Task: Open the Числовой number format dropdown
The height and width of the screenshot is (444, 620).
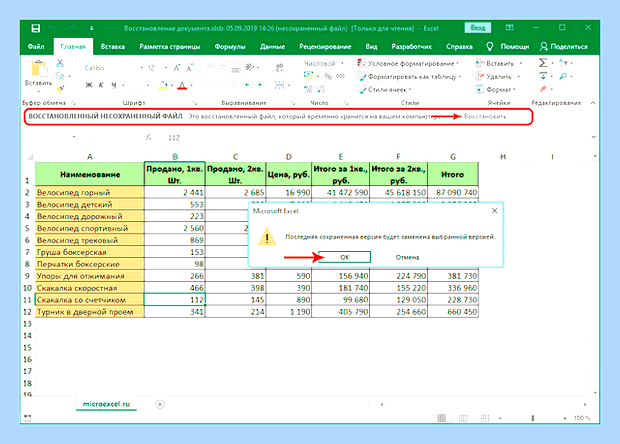Action: 342,63
